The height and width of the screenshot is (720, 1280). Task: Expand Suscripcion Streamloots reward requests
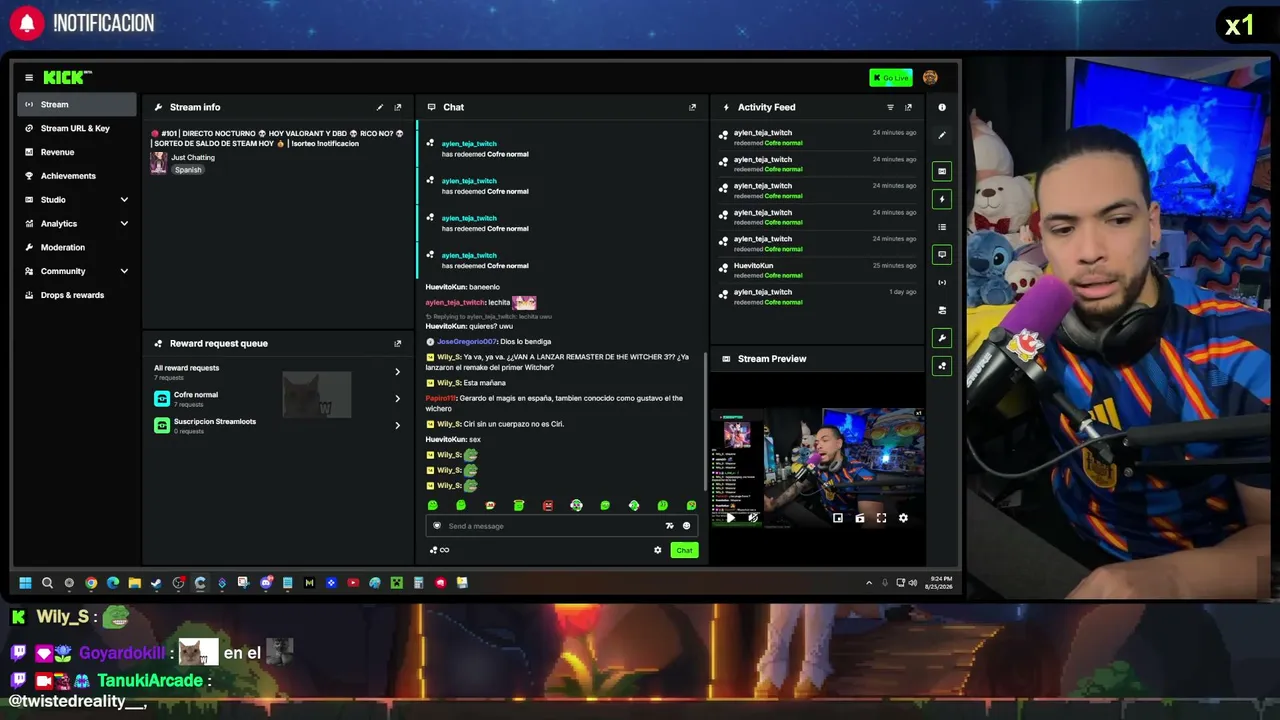[x=397, y=425]
